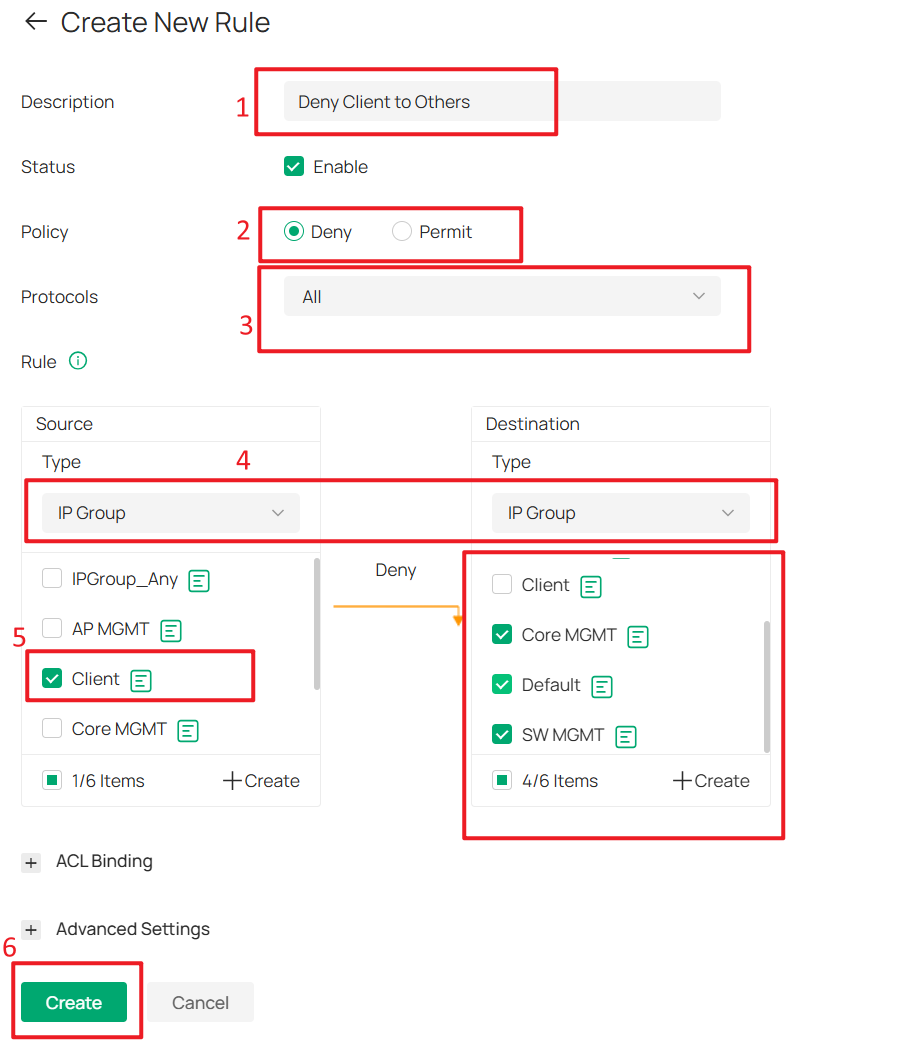Open details icon beside destination Client group

click(591, 587)
